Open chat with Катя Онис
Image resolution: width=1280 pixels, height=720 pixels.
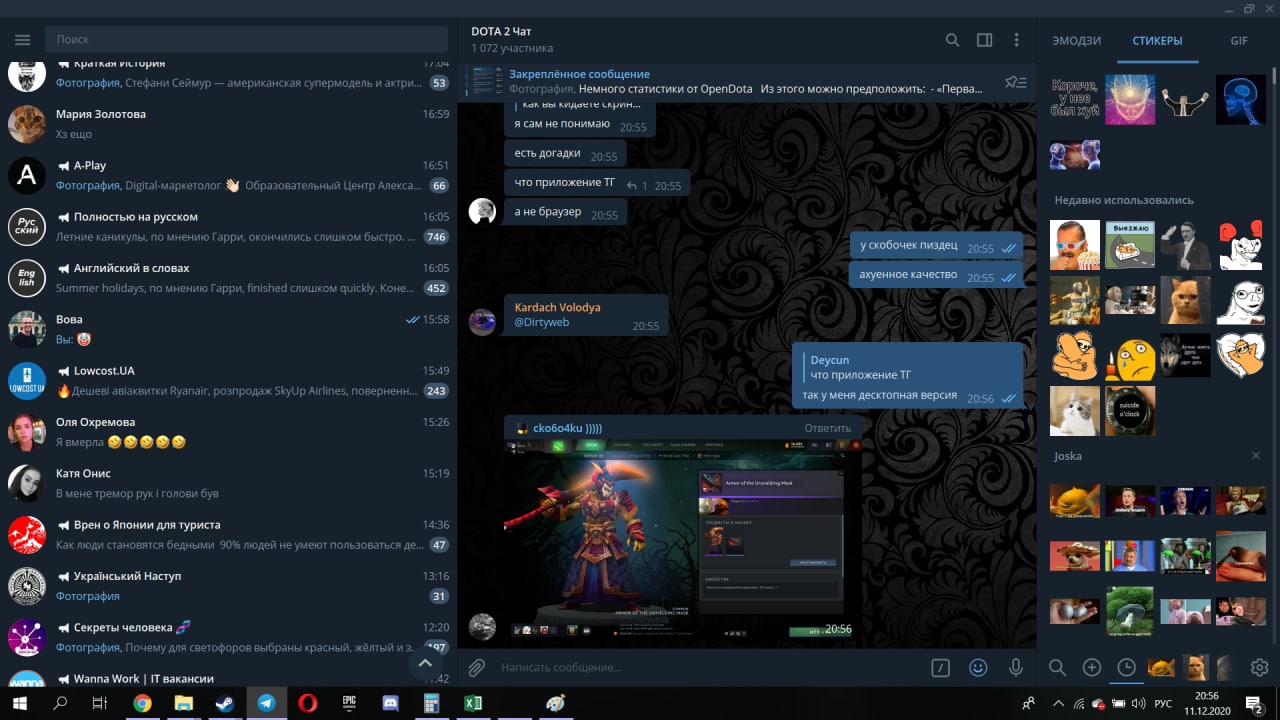coord(229,484)
